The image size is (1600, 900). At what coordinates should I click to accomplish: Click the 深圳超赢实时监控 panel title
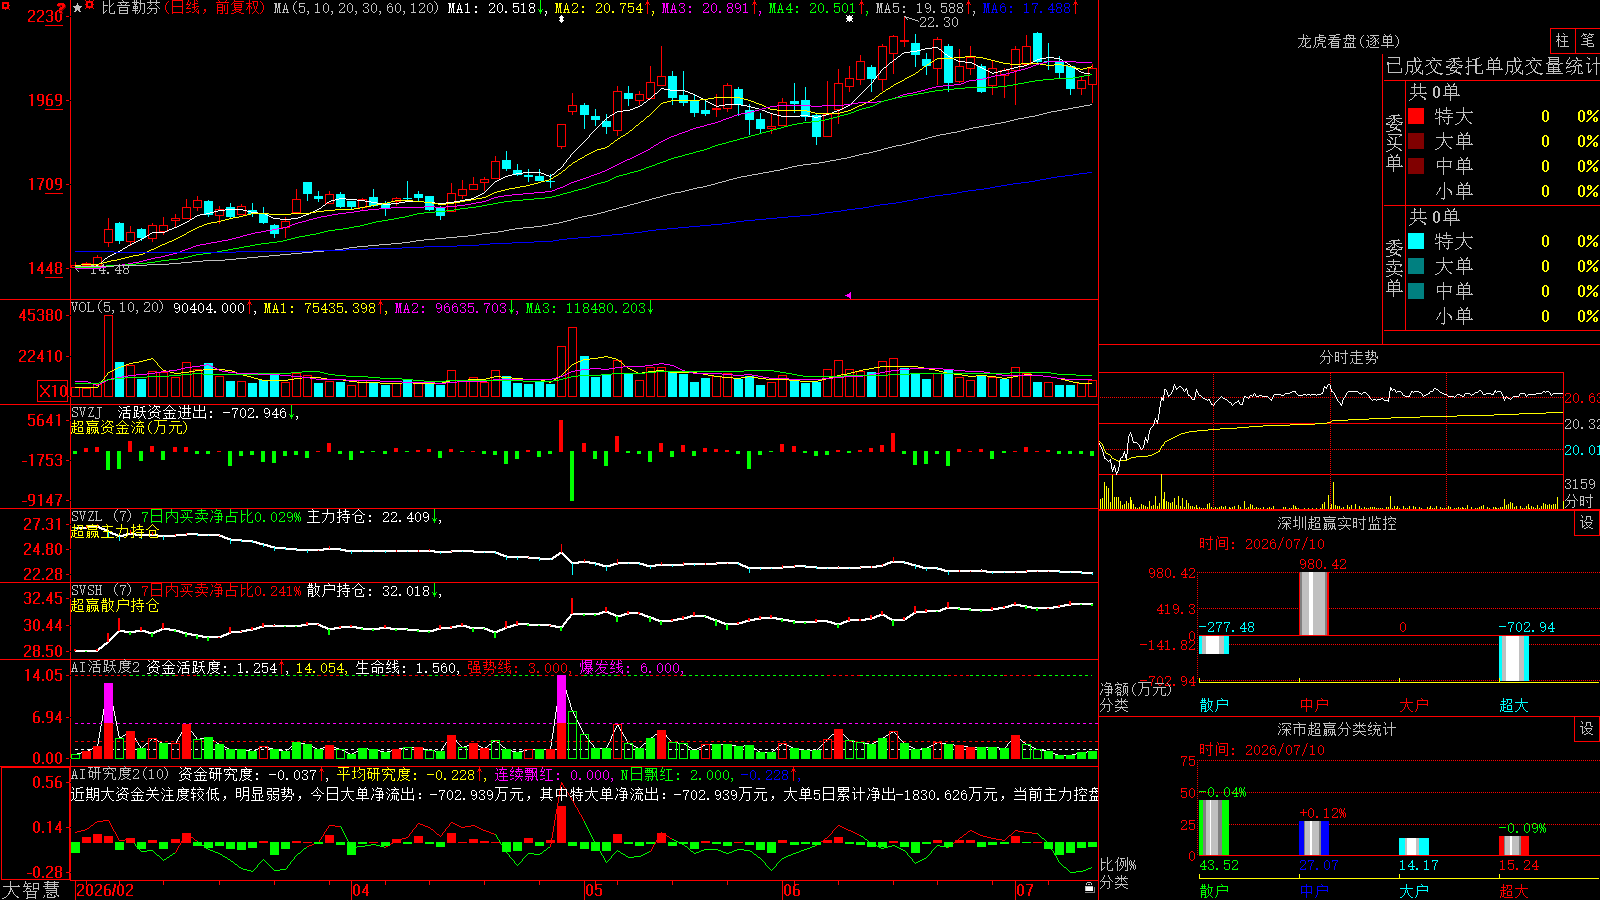[1337, 523]
